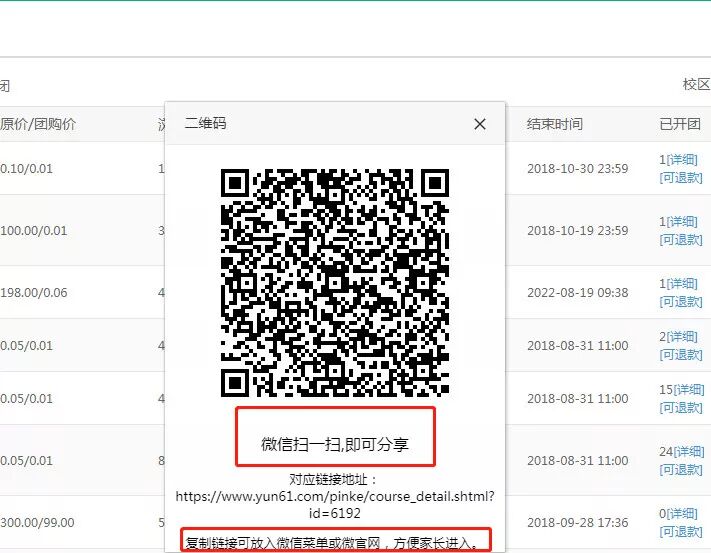This screenshot has height=553, width=711.
Task: Click the 对应链接地址 label
Action: tap(333, 480)
